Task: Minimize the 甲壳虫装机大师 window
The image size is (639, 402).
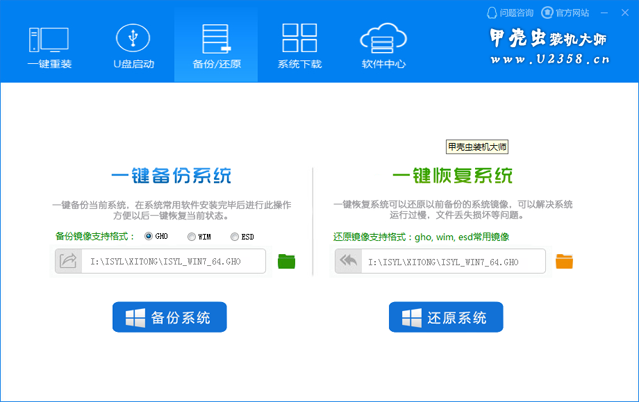Action: 604,13
